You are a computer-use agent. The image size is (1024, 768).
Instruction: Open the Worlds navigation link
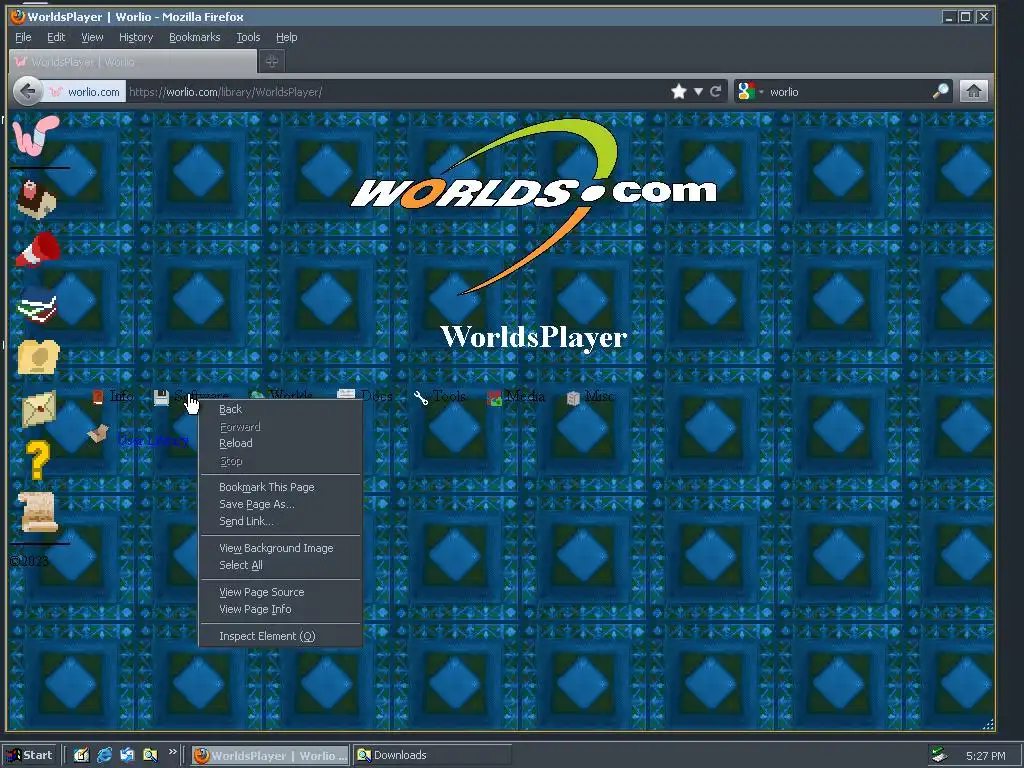coord(291,396)
